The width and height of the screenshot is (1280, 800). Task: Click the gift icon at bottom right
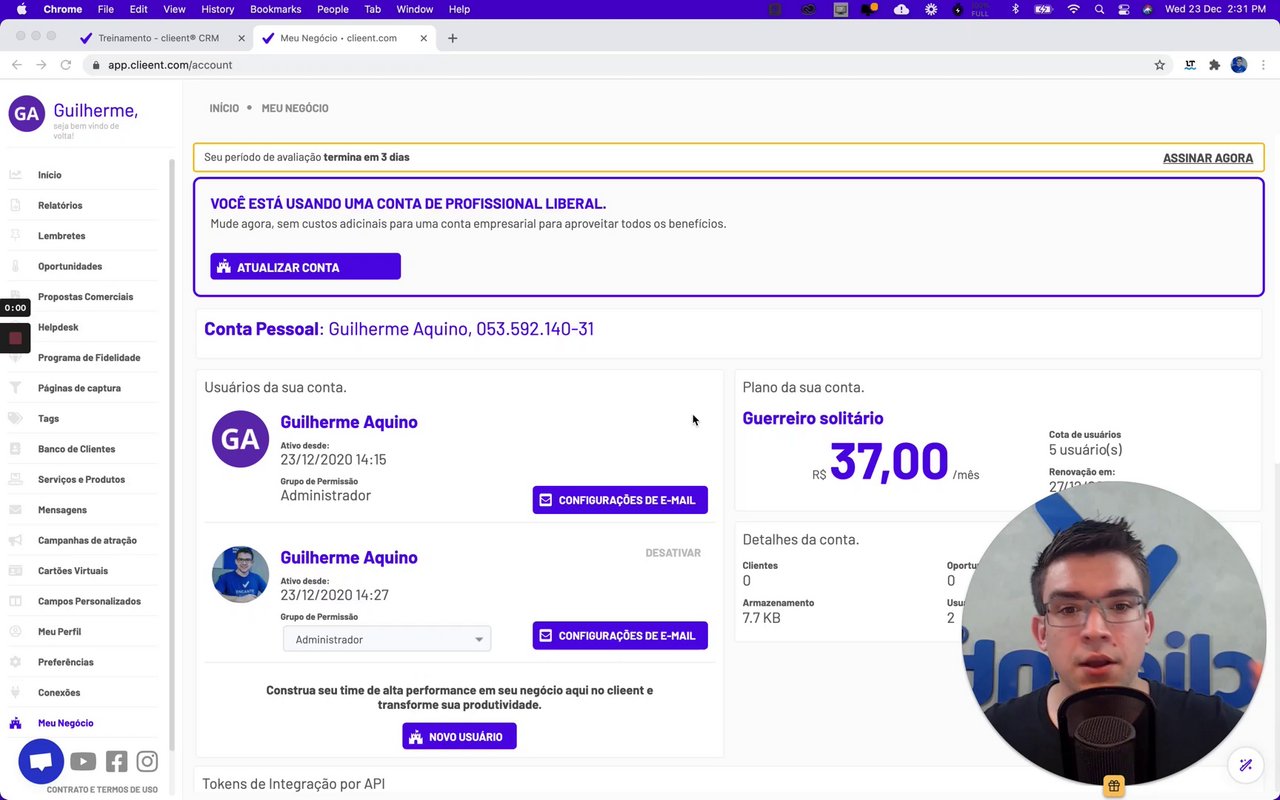(1114, 785)
